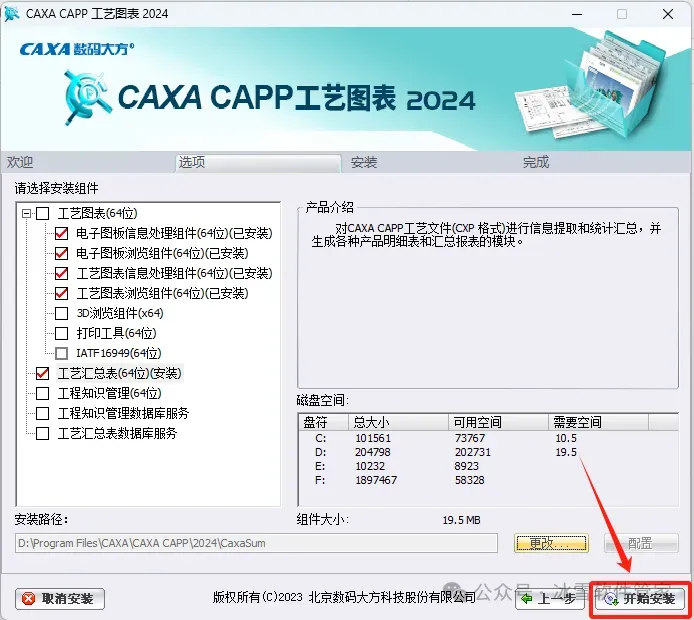Click the install path input field
This screenshot has width=694, height=620.
(256, 543)
